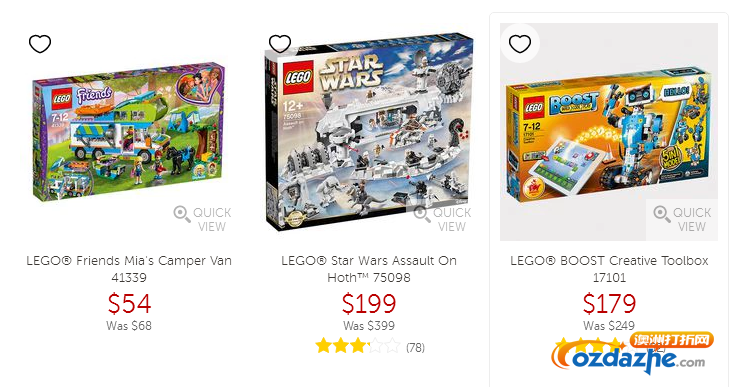View the LEGO BOOST robot box image
736x387 pixels.
click(609, 135)
